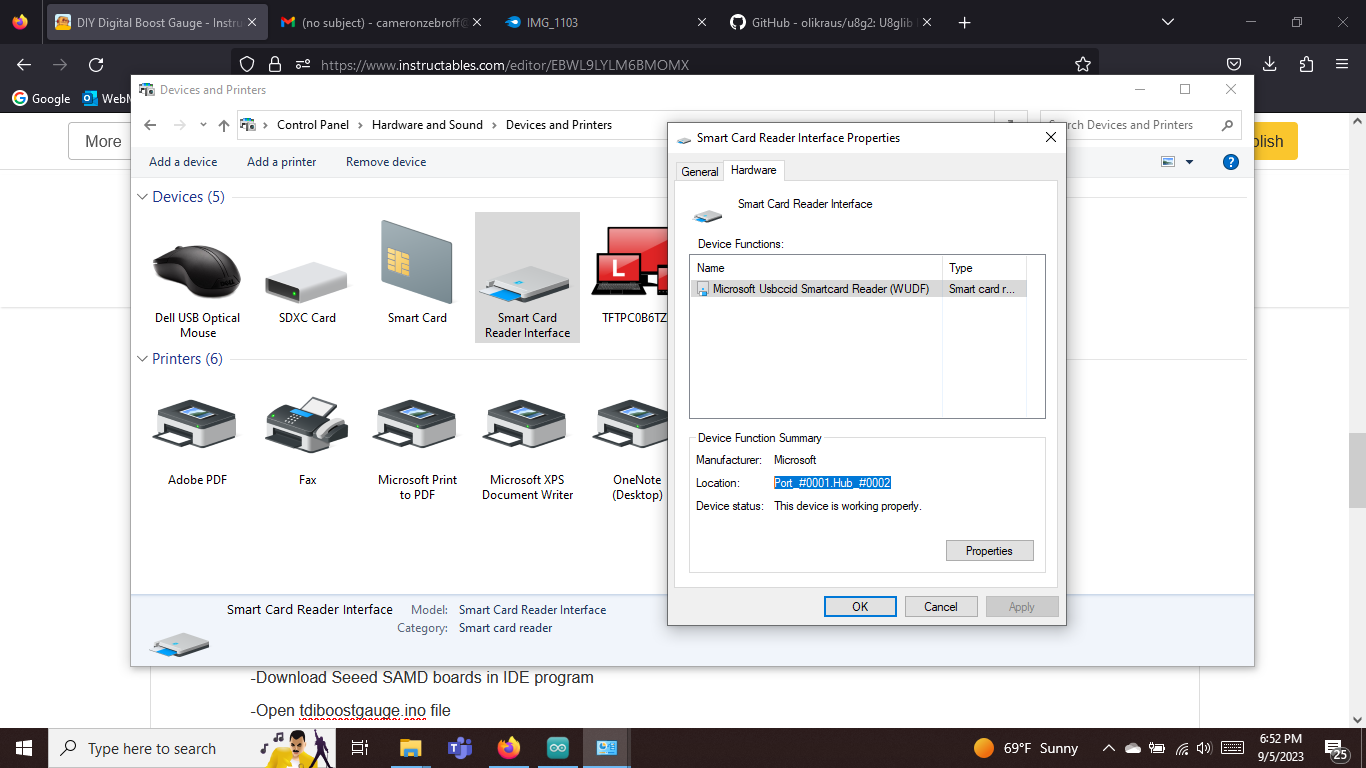
Task: Open the Google bookmark
Action: (x=41, y=98)
